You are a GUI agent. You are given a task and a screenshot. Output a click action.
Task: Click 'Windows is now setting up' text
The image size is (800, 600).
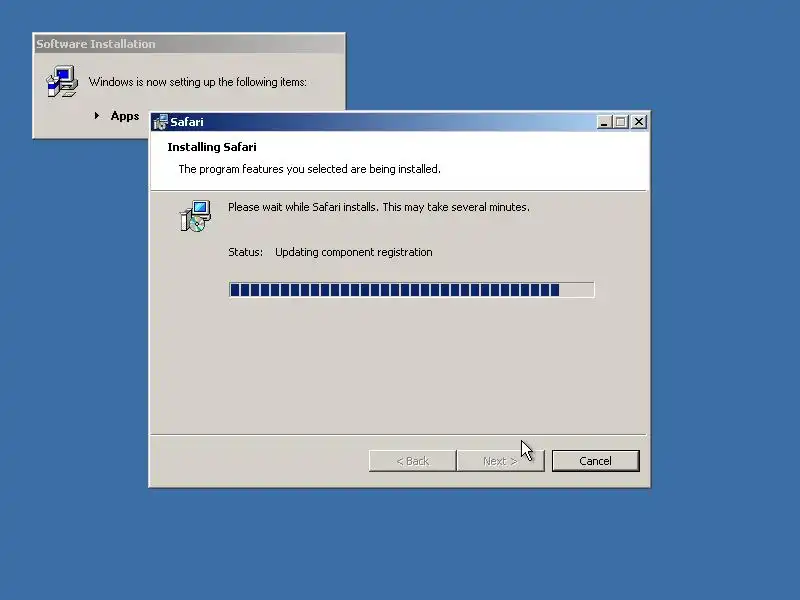(x=197, y=82)
